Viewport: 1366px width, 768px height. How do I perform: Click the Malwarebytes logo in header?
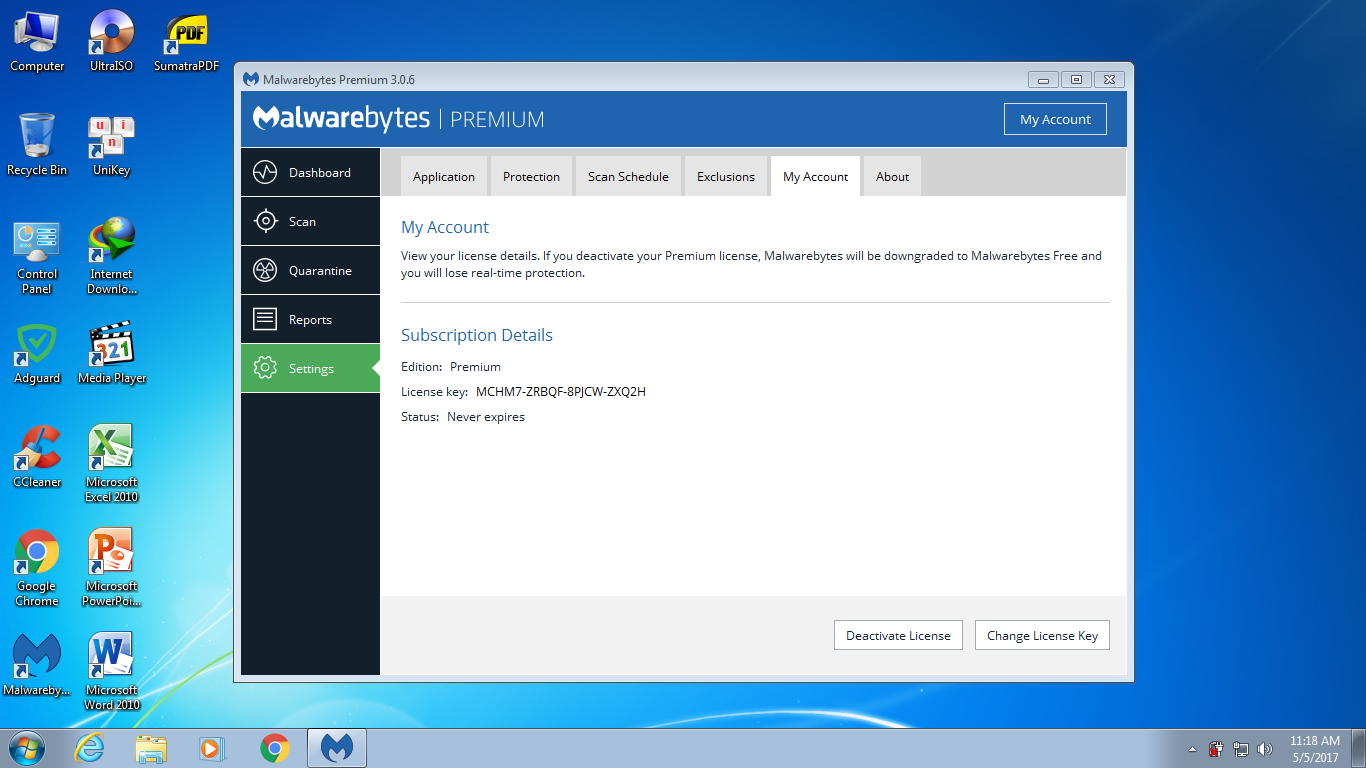click(x=341, y=118)
